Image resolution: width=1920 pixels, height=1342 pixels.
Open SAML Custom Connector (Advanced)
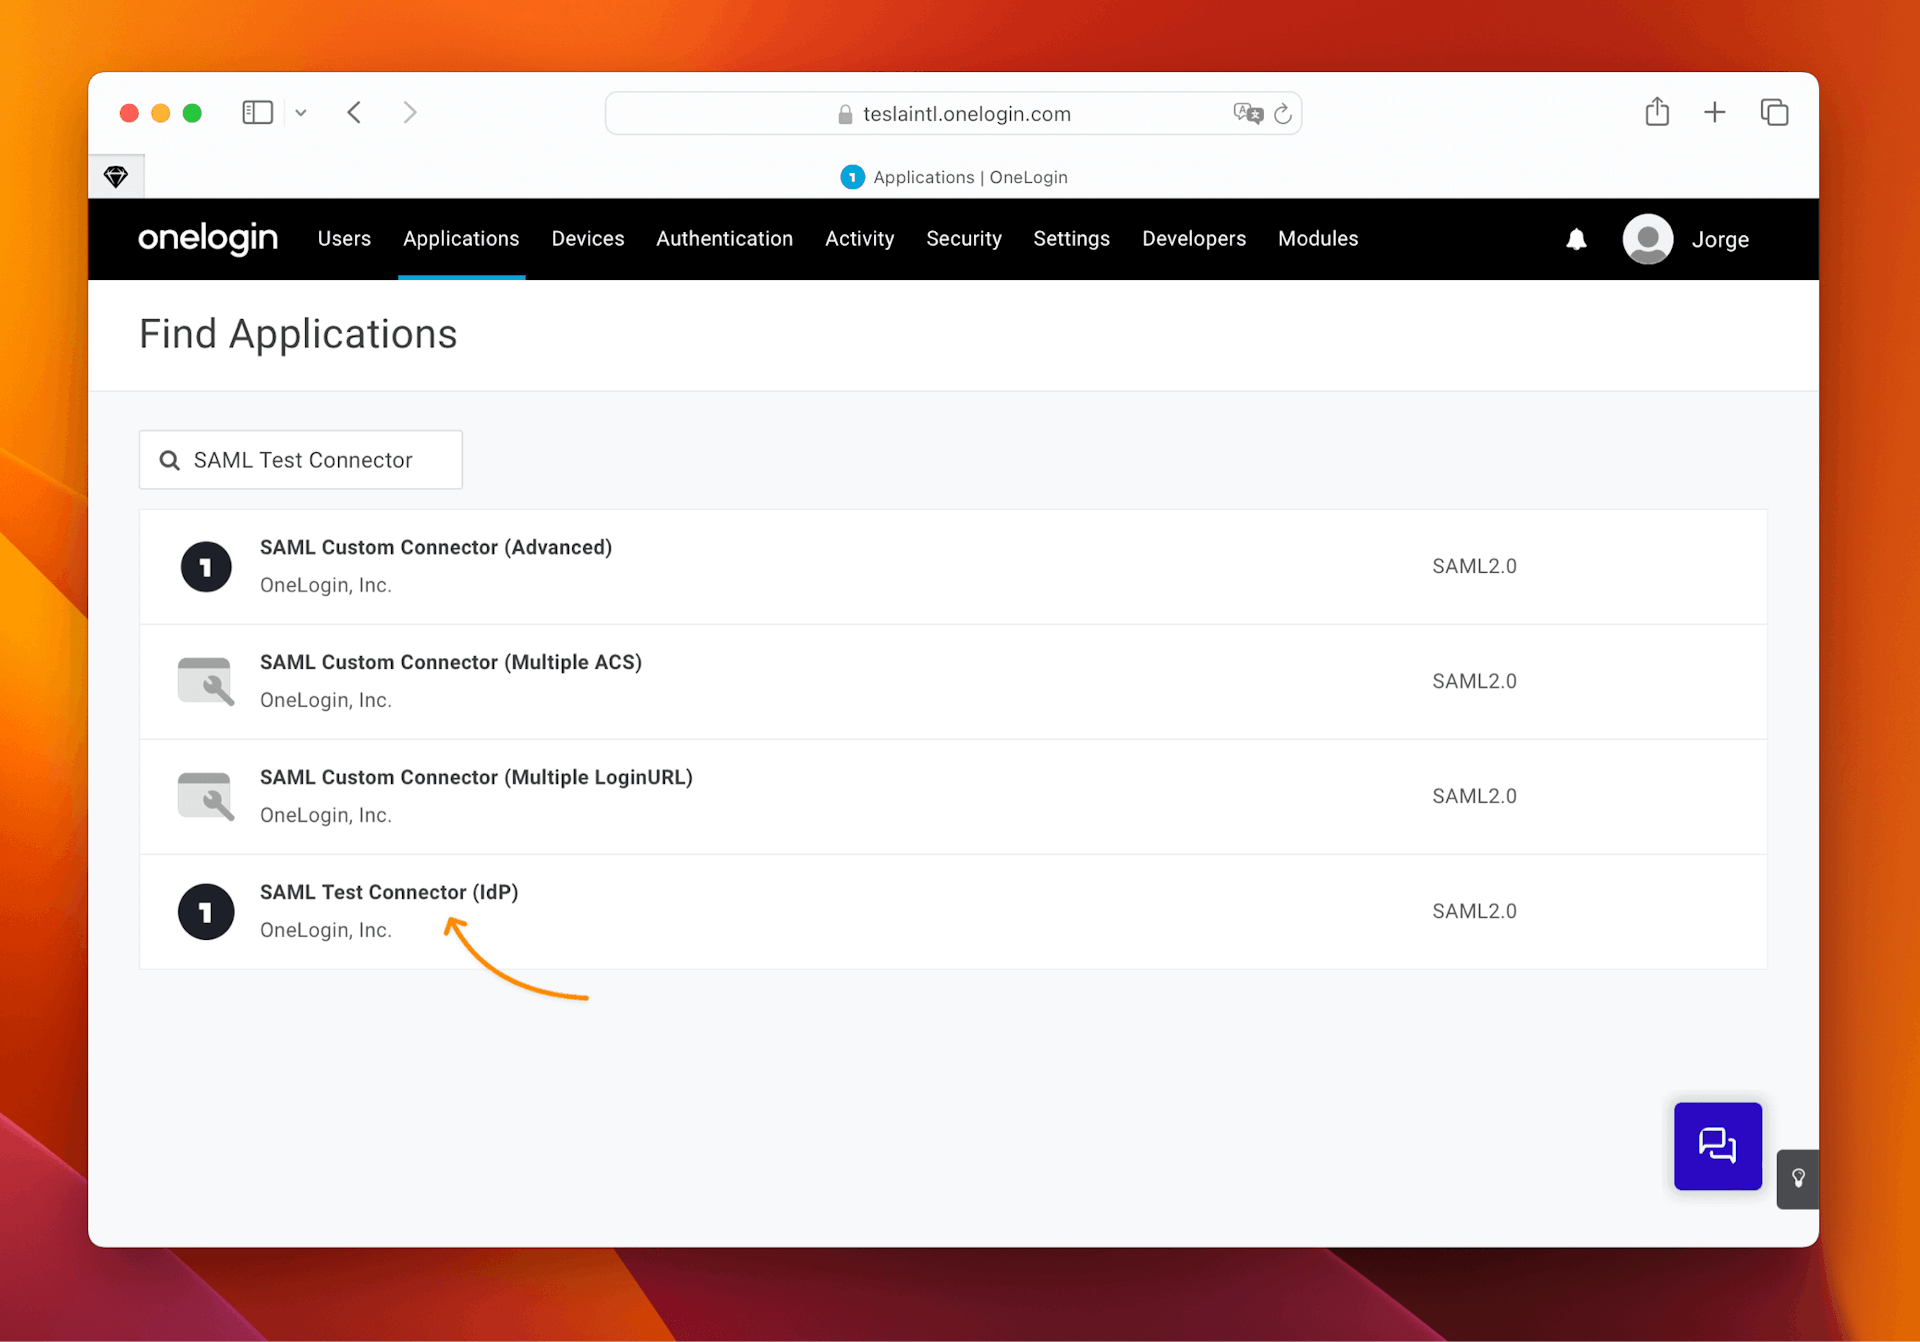[436, 547]
